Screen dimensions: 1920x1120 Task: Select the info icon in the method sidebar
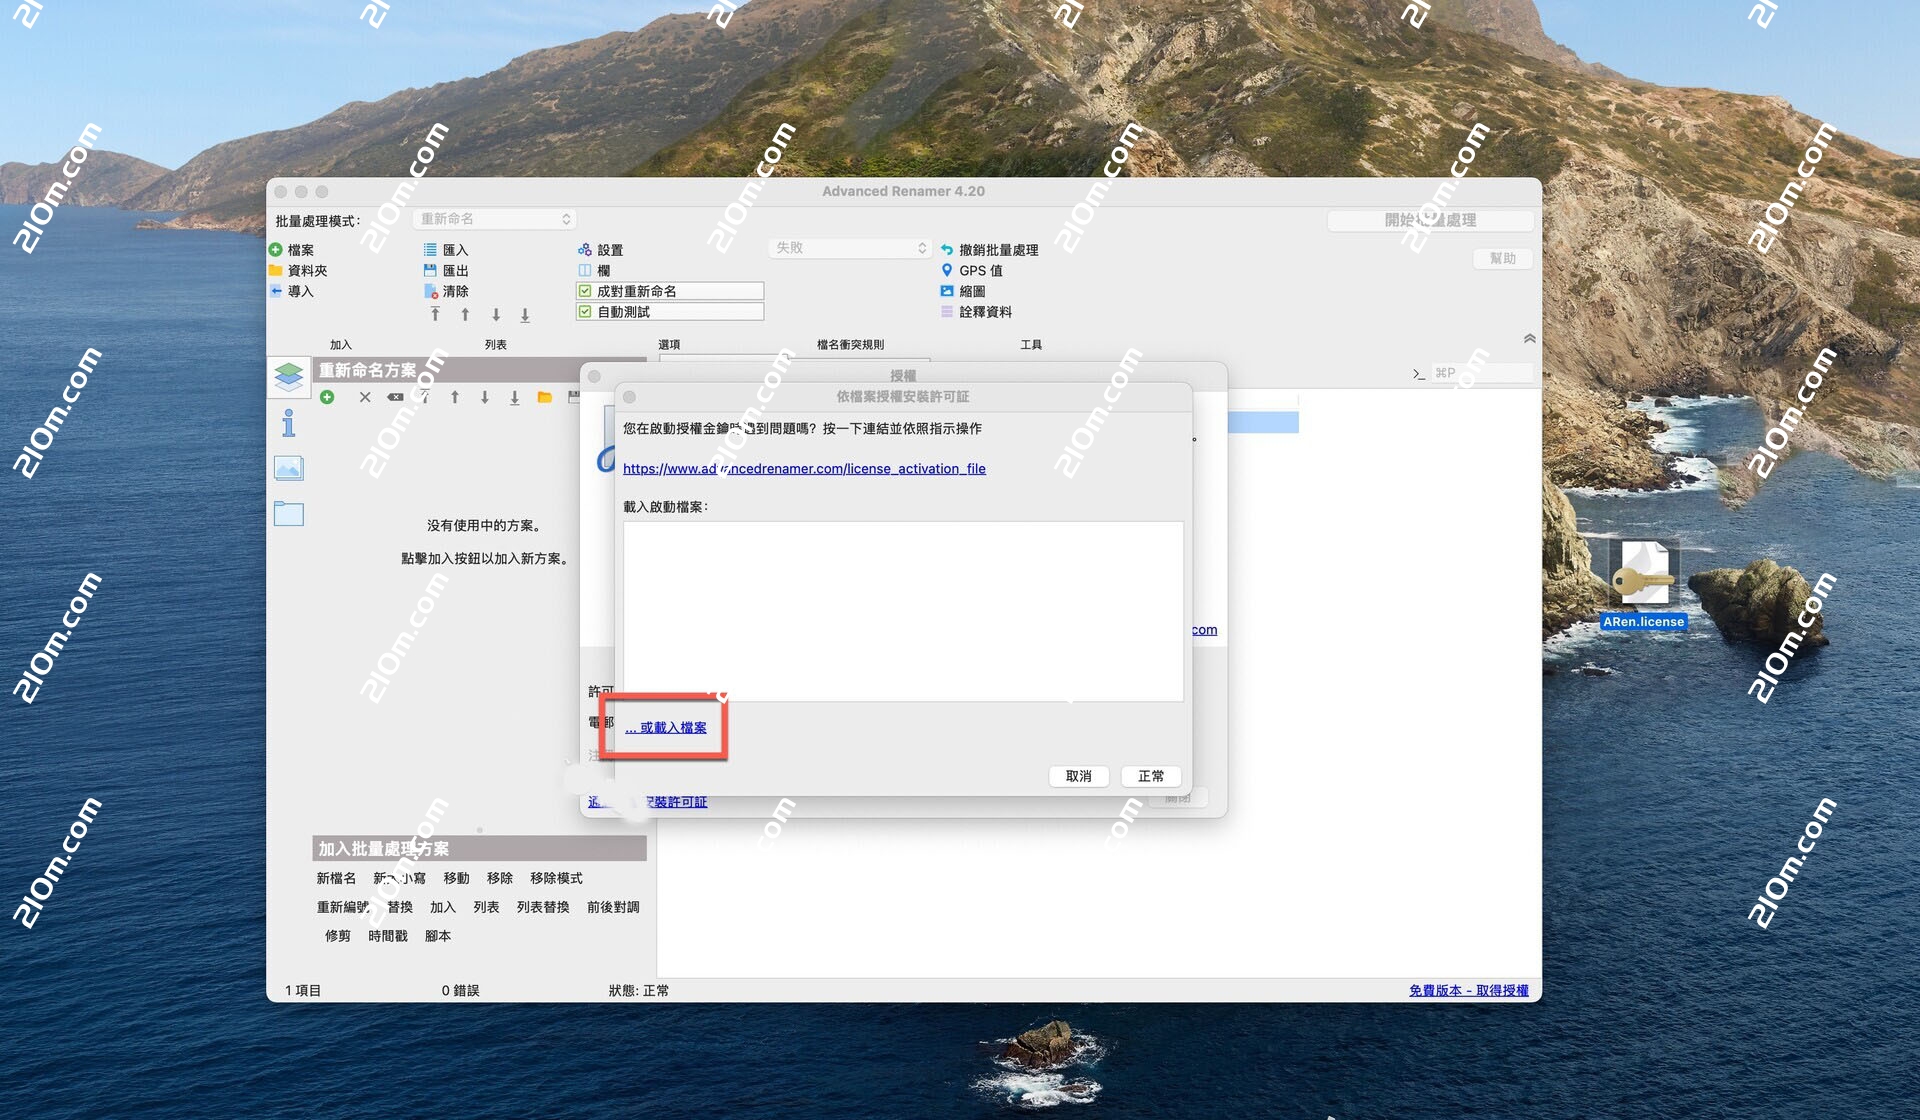pyautogui.click(x=289, y=423)
